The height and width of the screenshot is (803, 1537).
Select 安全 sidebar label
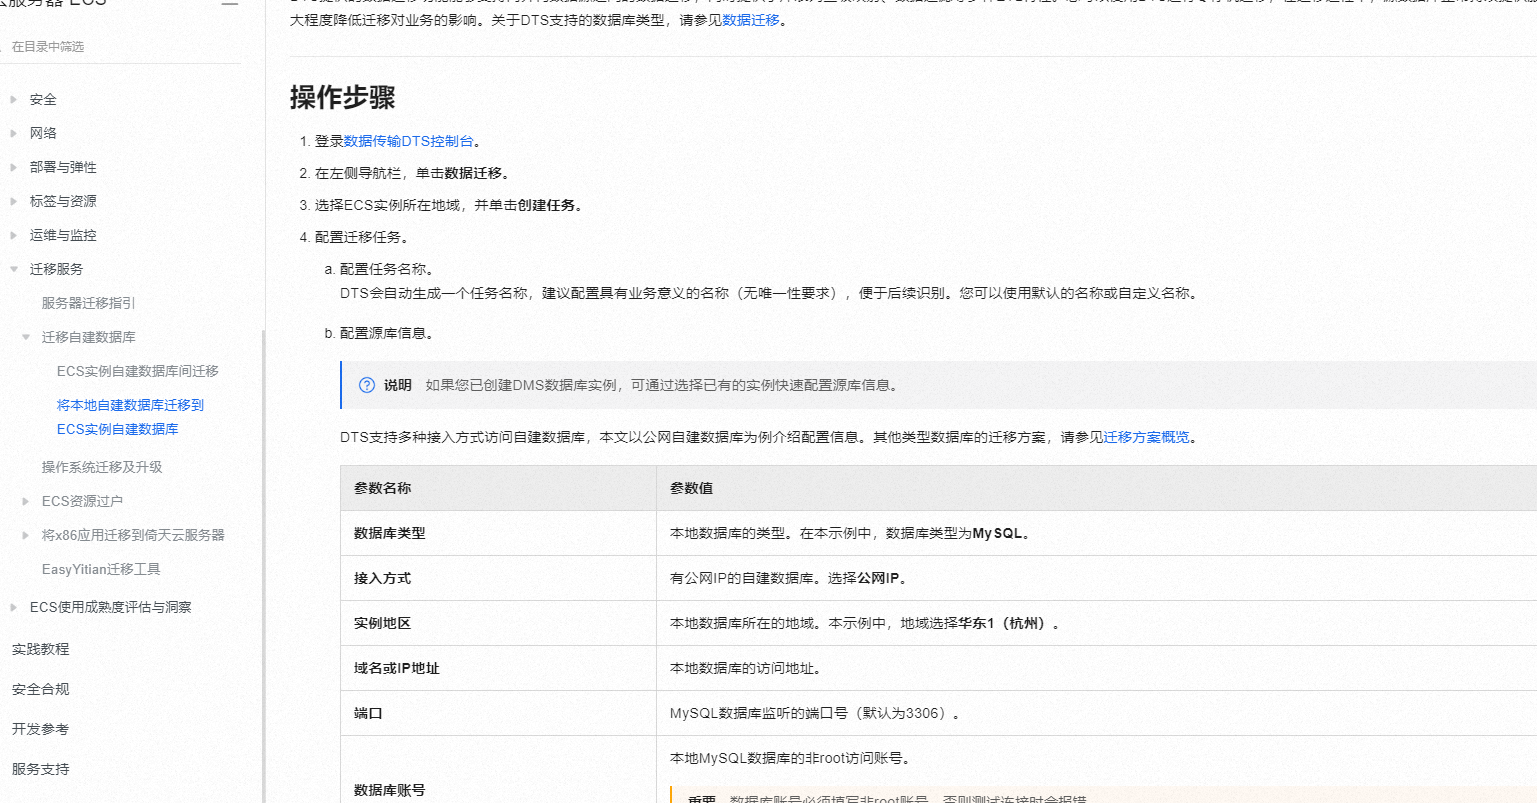click(x=43, y=99)
